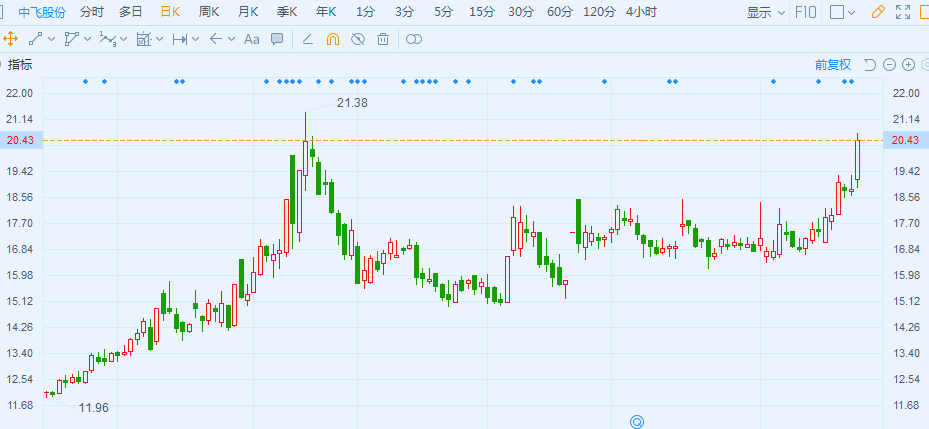
Task: Expand the layout square dropdown arrow
Action: (x=851, y=12)
